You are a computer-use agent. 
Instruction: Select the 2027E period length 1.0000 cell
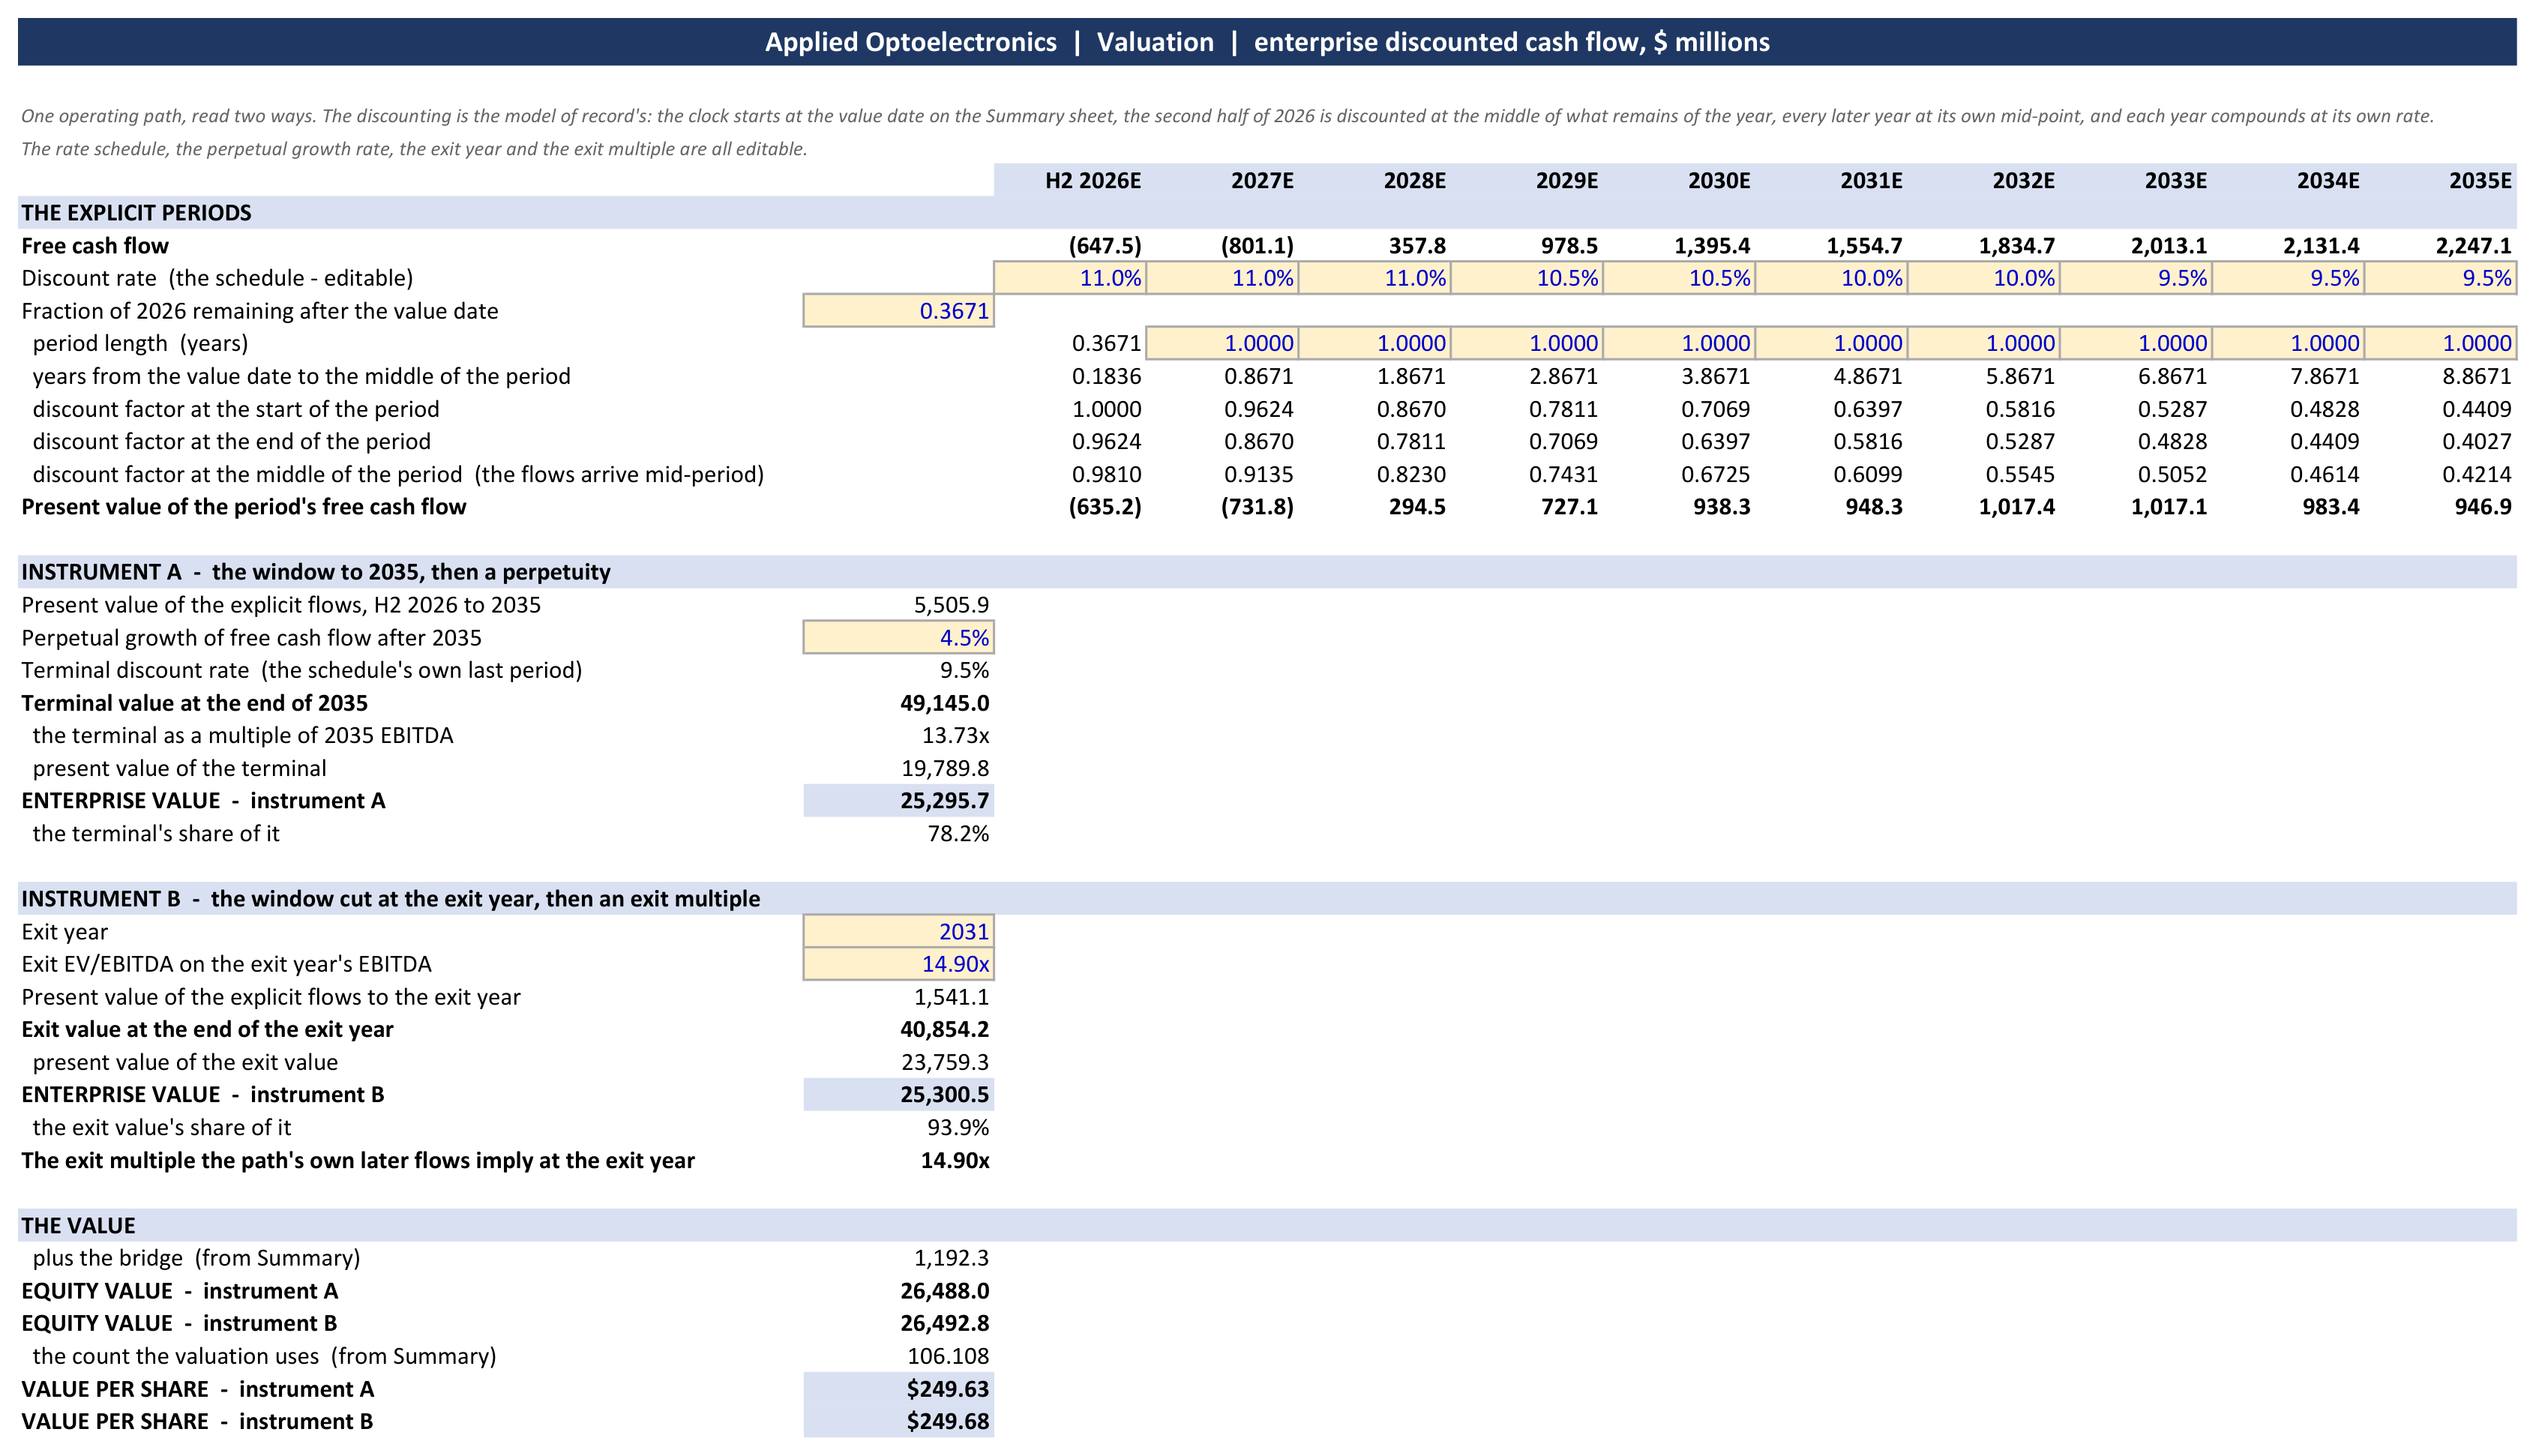click(1222, 343)
